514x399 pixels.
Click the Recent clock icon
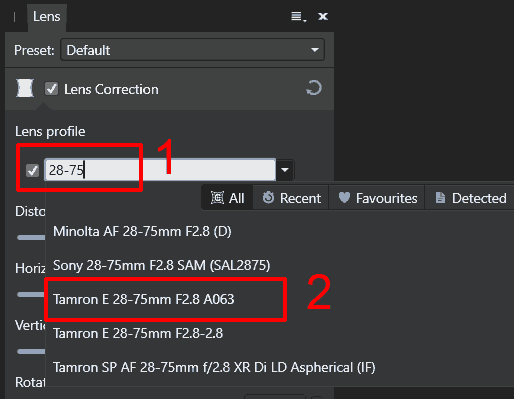click(268, 198)
